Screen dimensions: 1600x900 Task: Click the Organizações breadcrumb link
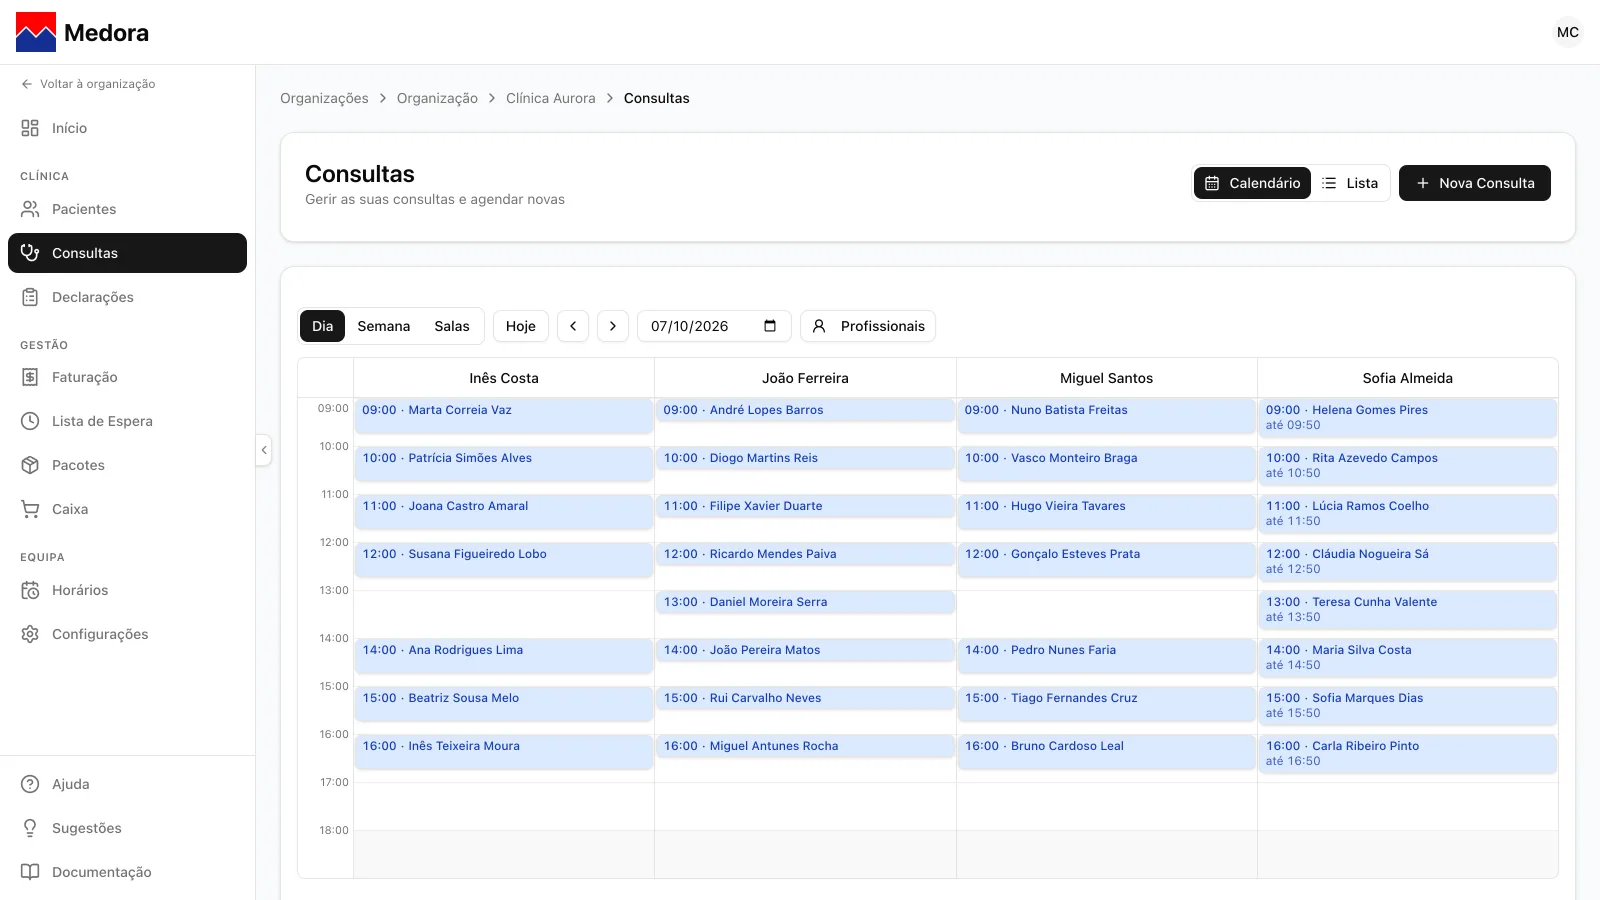pos(324,98)
